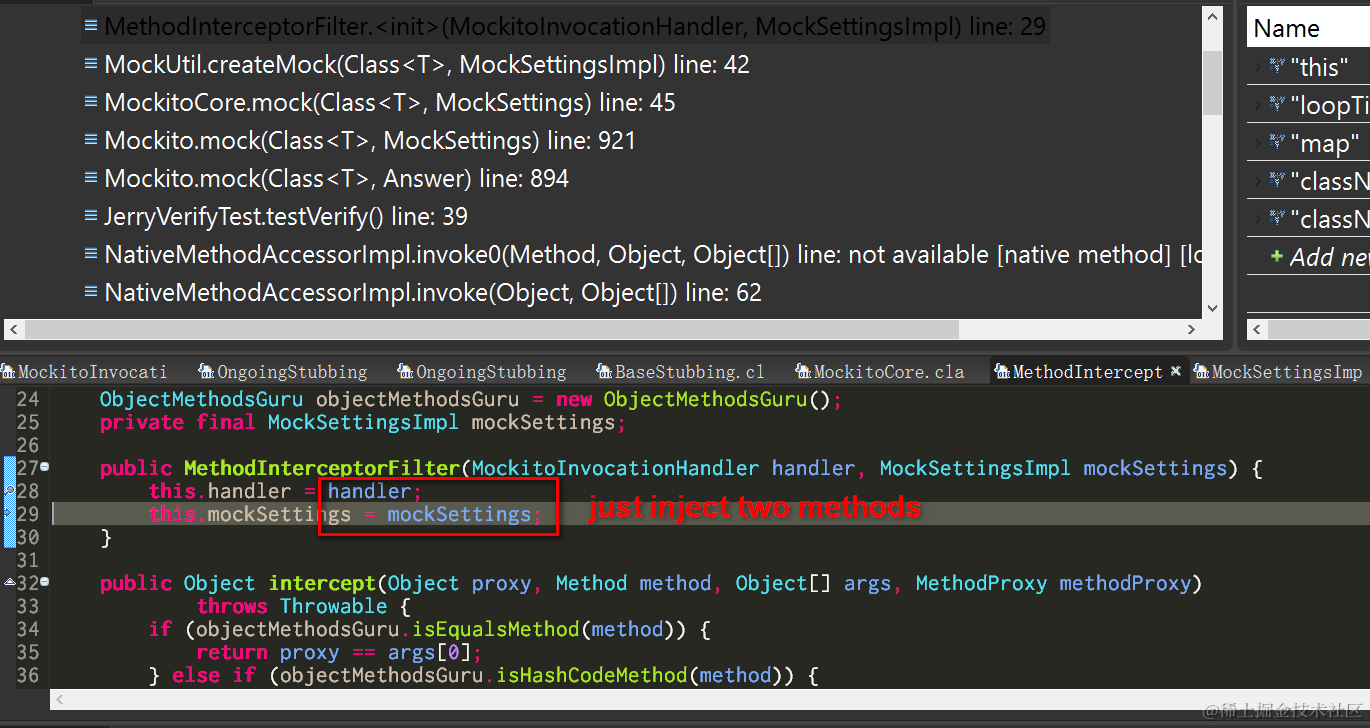Click isHashCodeMethod call on line 36

pyautogui.click(x=592, y=675)
